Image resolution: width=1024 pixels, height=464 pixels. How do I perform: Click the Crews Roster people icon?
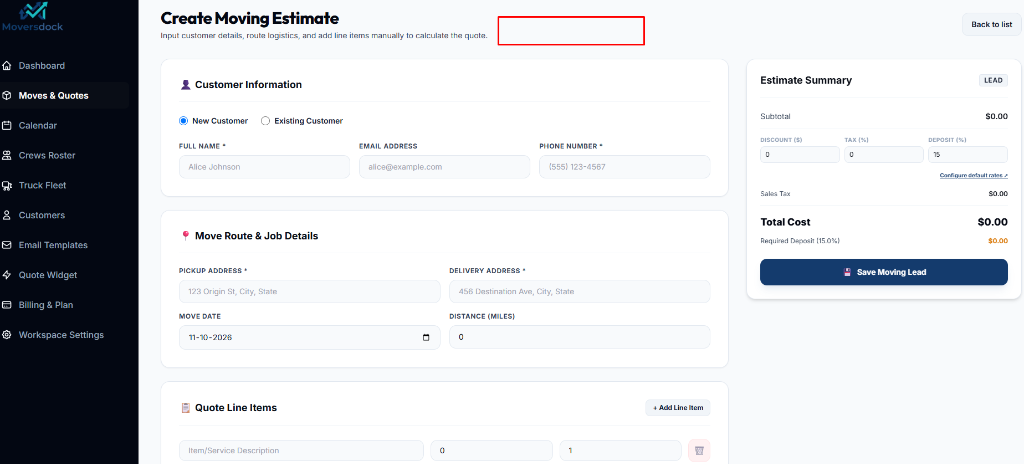pyautogui.click(x=7, y=156)
